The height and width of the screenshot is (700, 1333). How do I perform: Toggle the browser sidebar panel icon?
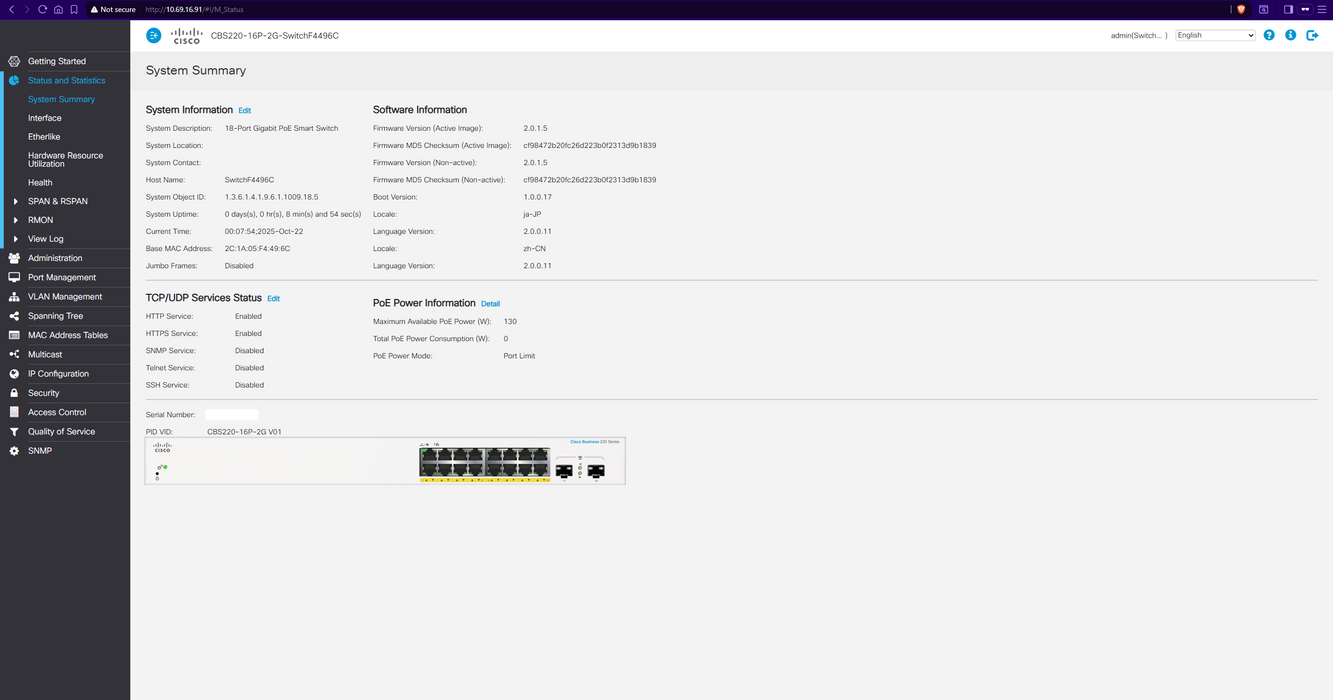click(x=1288, y=9)
